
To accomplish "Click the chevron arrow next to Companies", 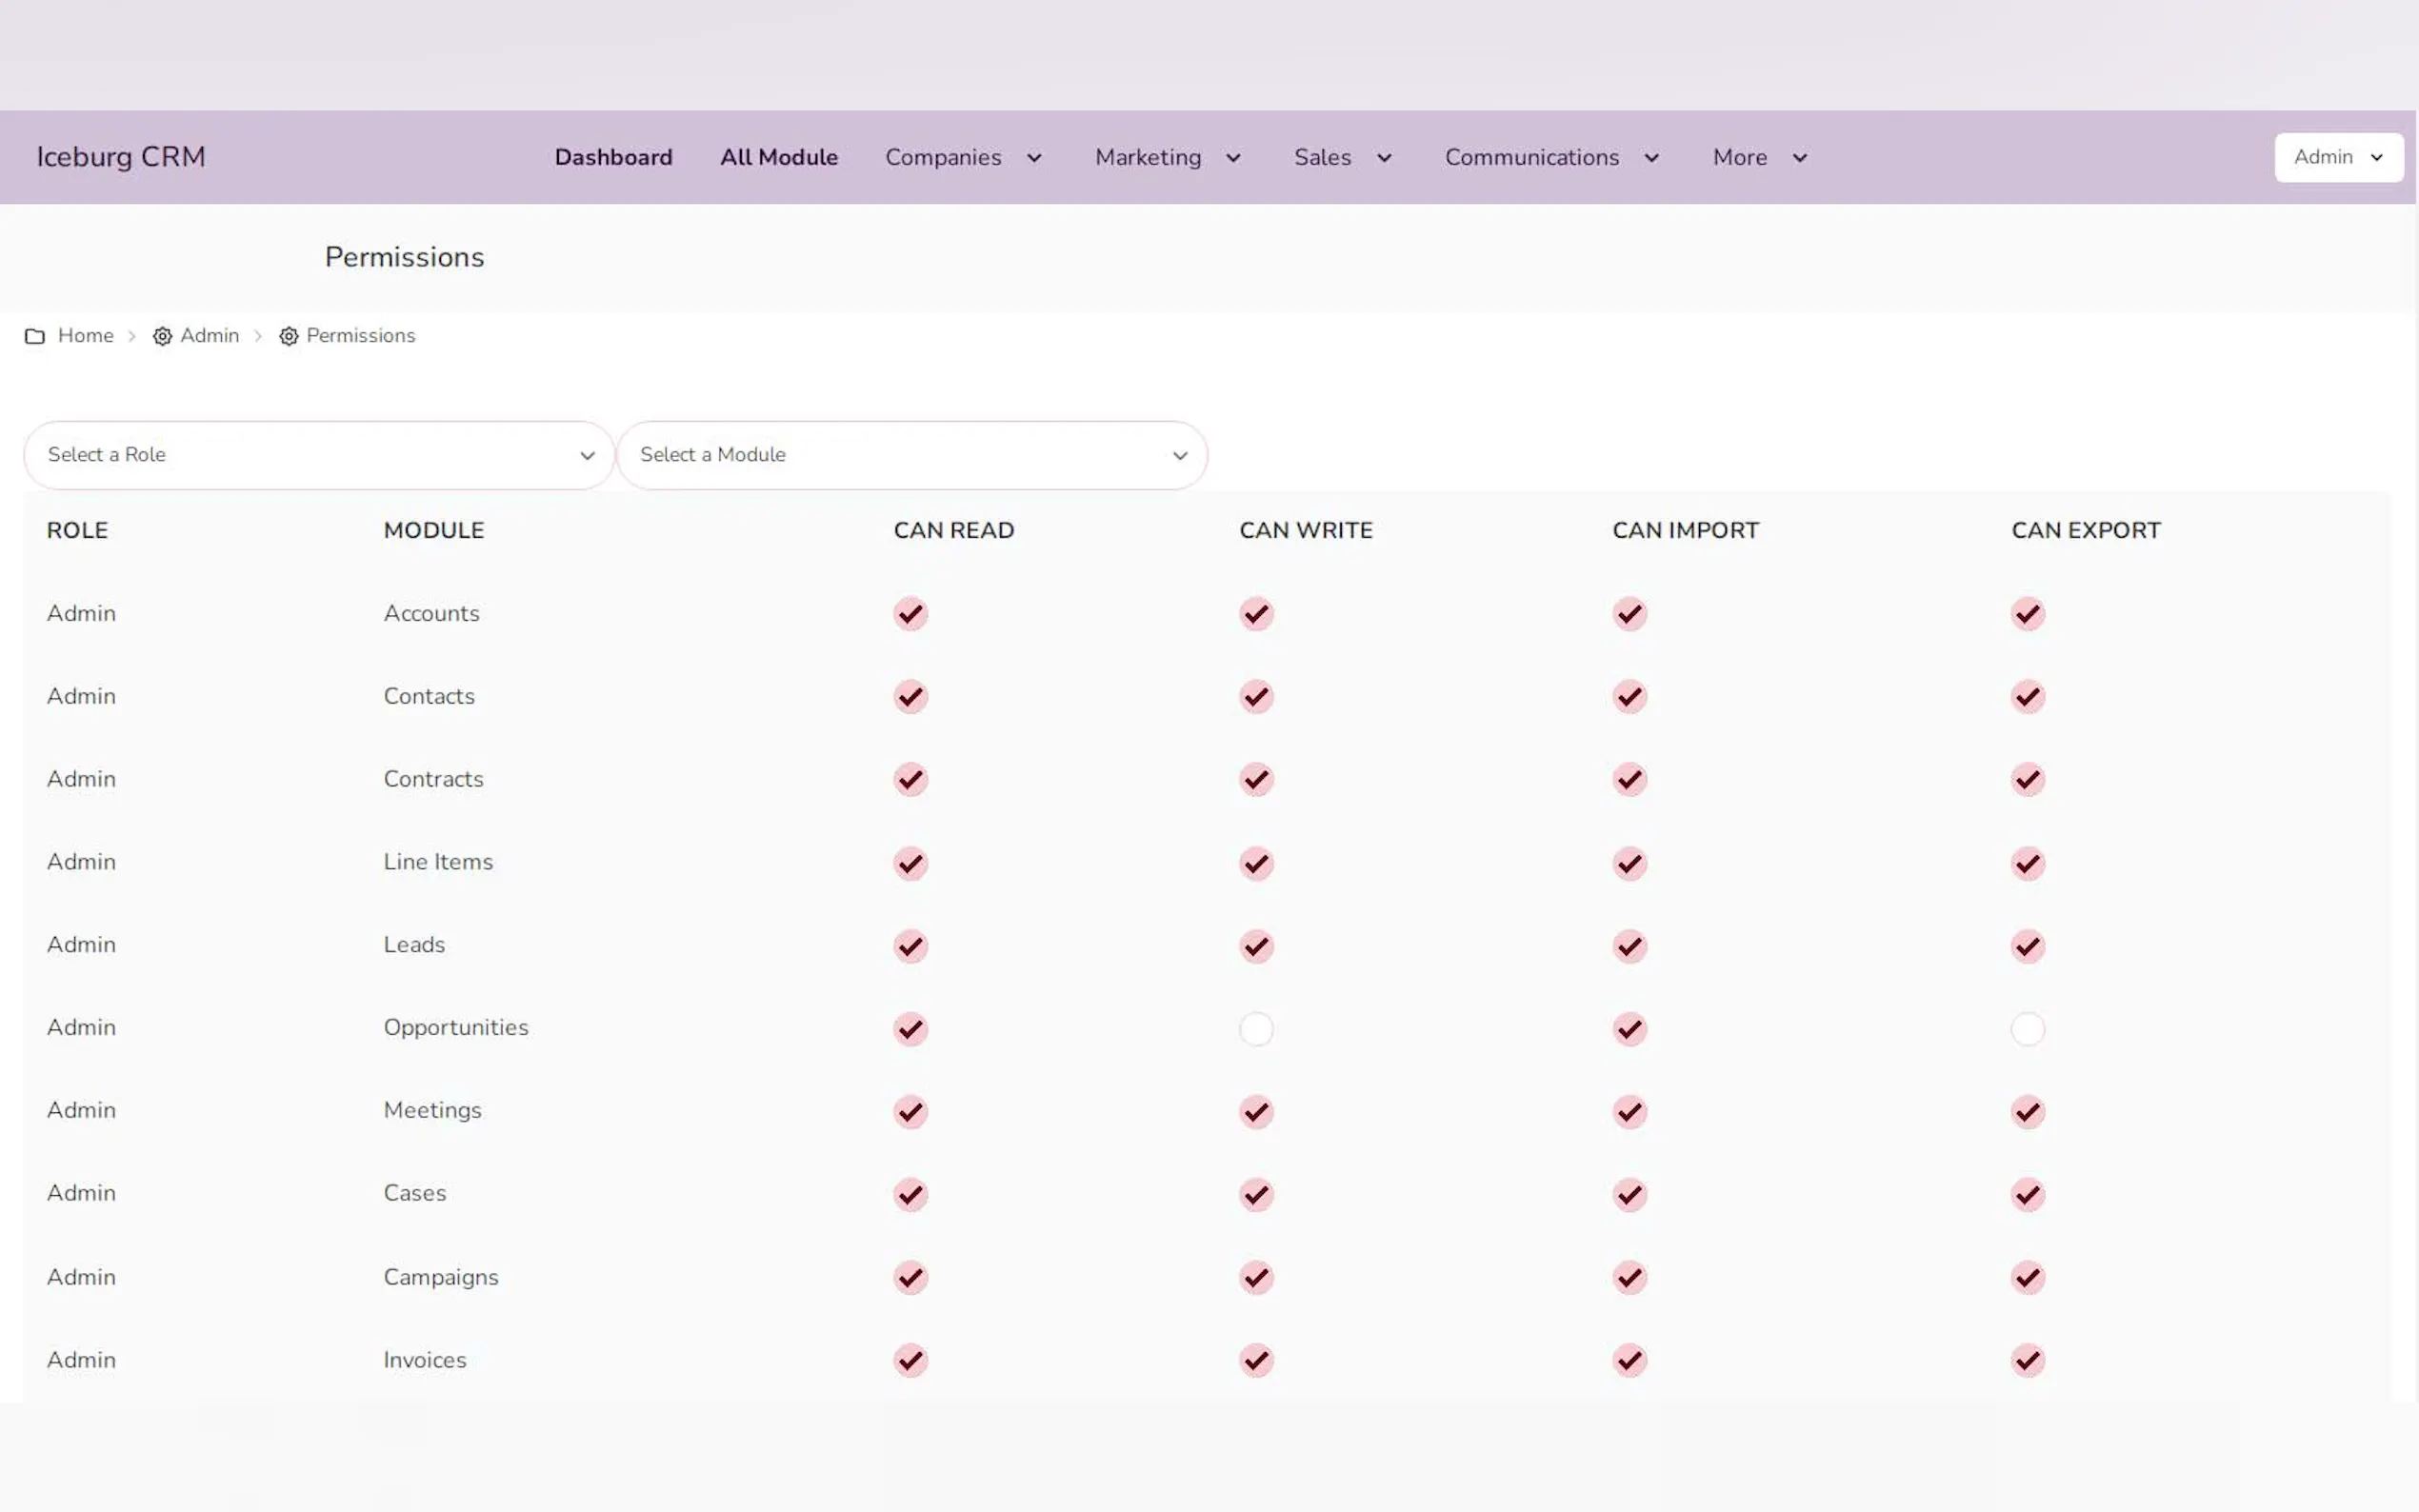I will point(1034,158).
